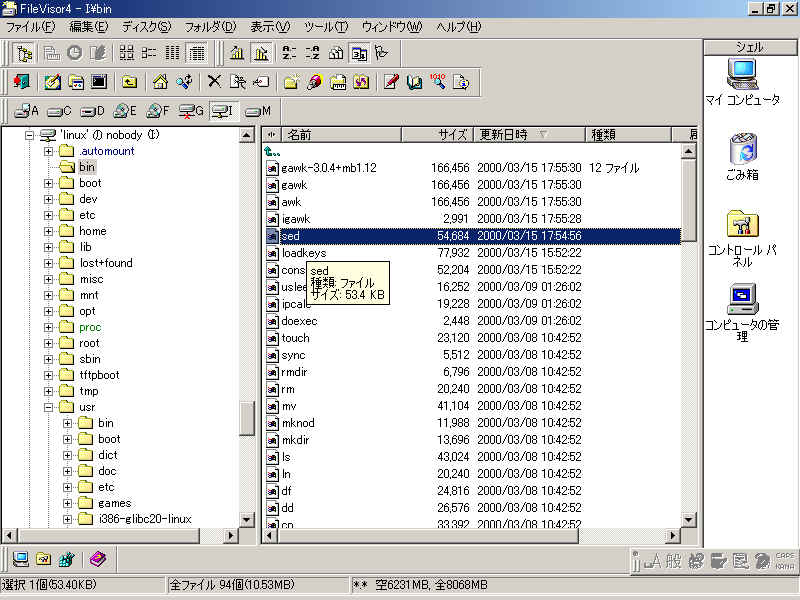This screenshot has height=600, width=800.
Task: Click the file list horizontal scrollbar thumb
Action: tap(429, 536)
